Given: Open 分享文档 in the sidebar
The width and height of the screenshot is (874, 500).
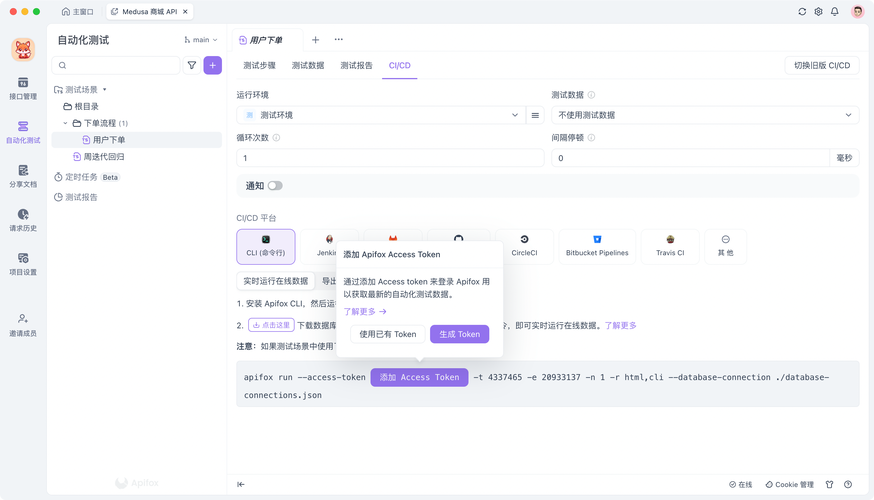Looking at the screenshot, I should [23, 177].
